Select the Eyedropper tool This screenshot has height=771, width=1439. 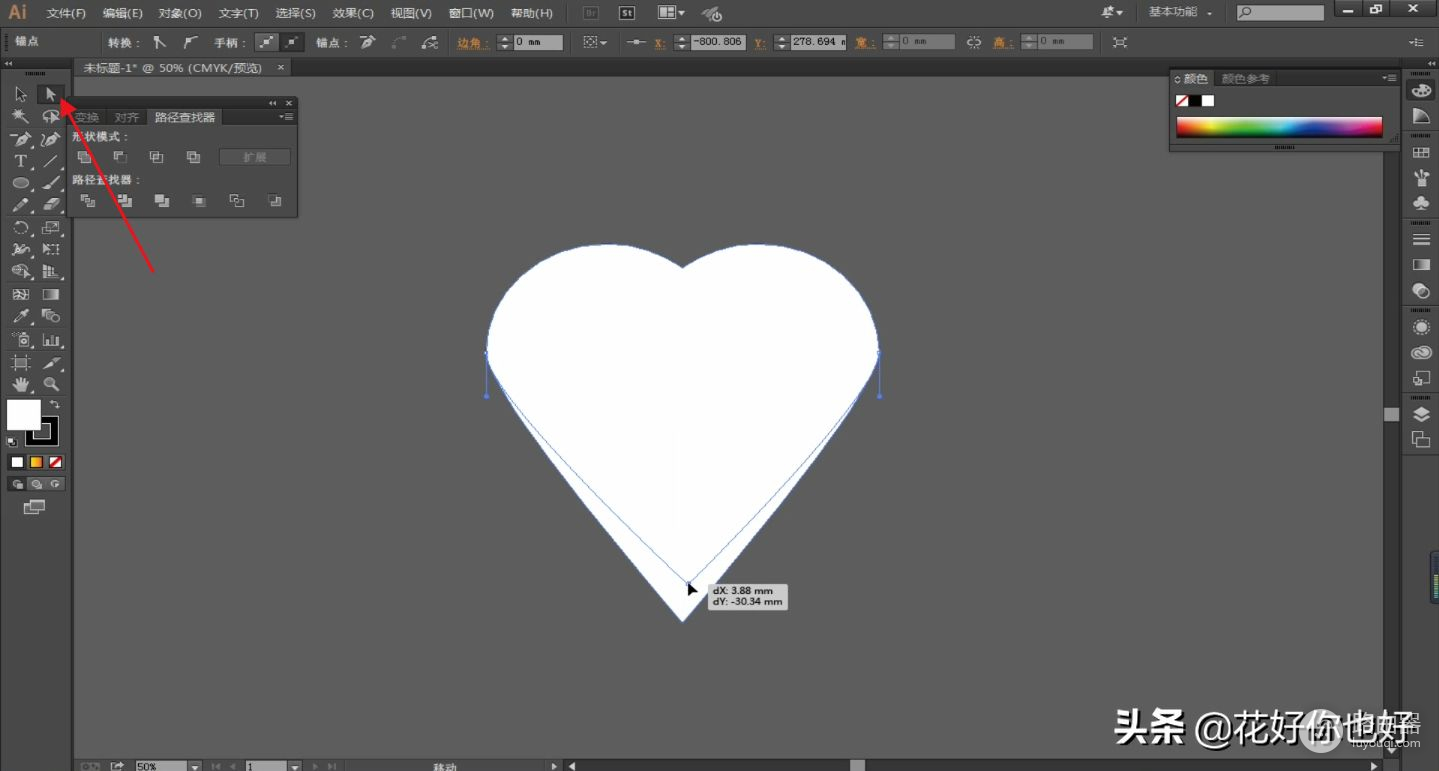[x=20, y=317]
